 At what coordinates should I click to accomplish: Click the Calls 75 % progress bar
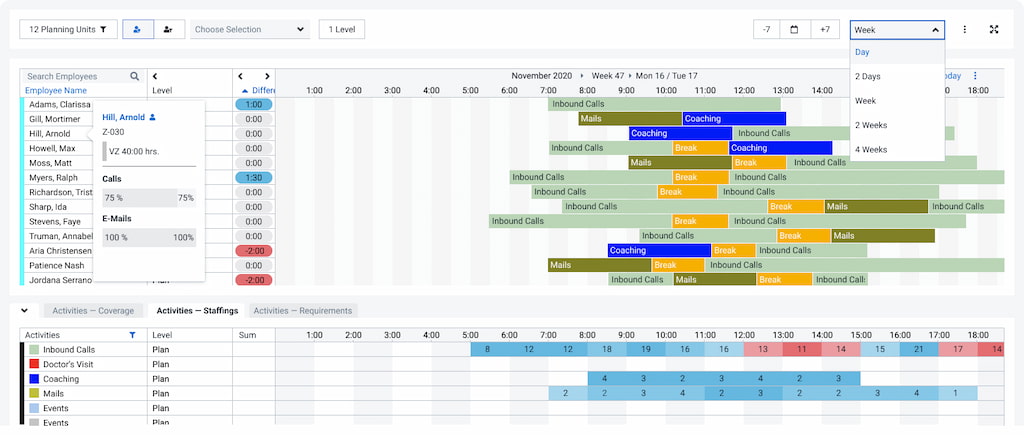point(149,198)
